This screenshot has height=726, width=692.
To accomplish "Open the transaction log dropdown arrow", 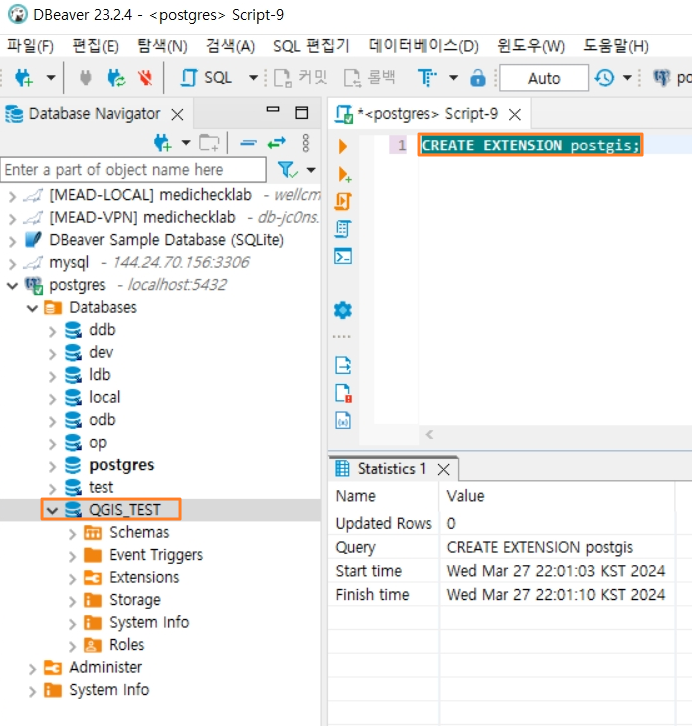I will 627,78.
